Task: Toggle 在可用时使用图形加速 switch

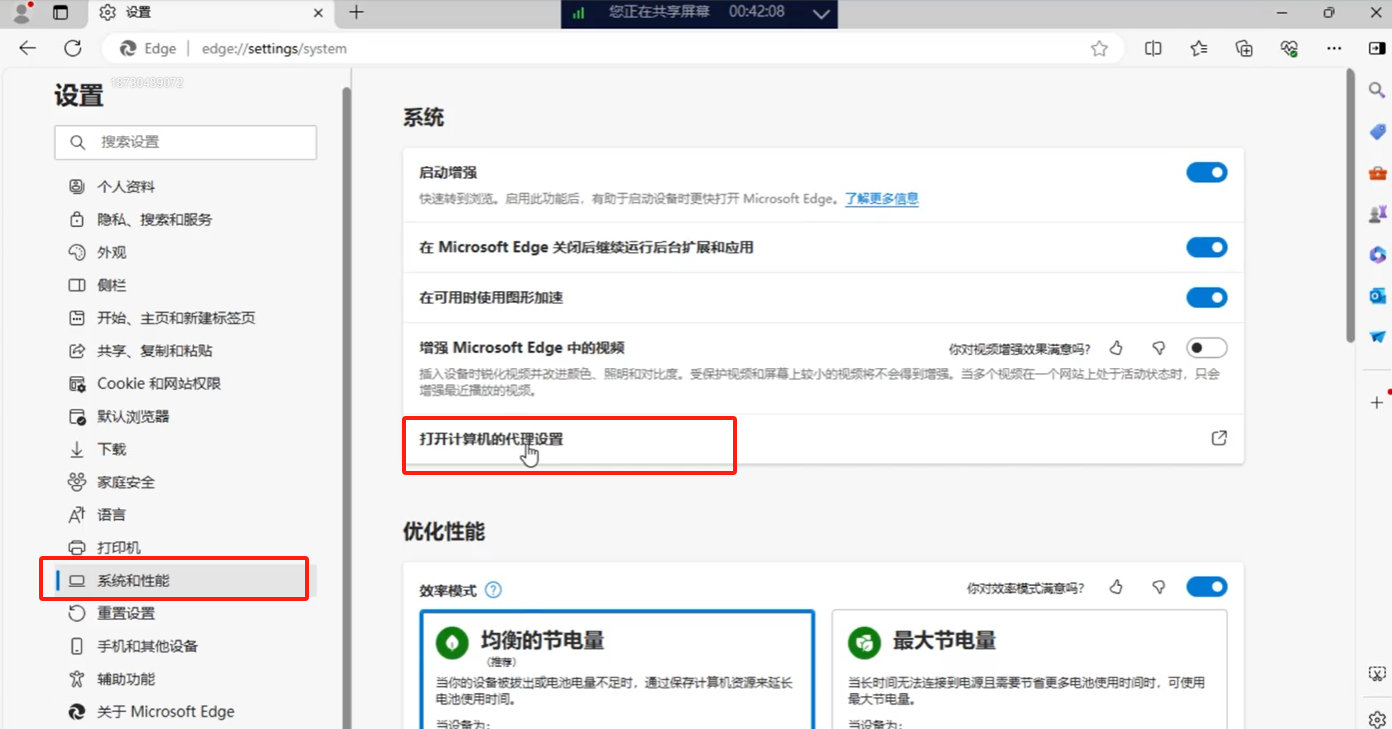Action: click(x=1207, y=297)
